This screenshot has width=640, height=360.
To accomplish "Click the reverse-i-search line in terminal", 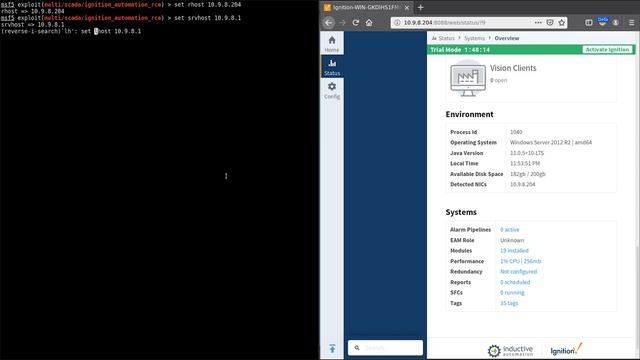I will pos(71,31).
